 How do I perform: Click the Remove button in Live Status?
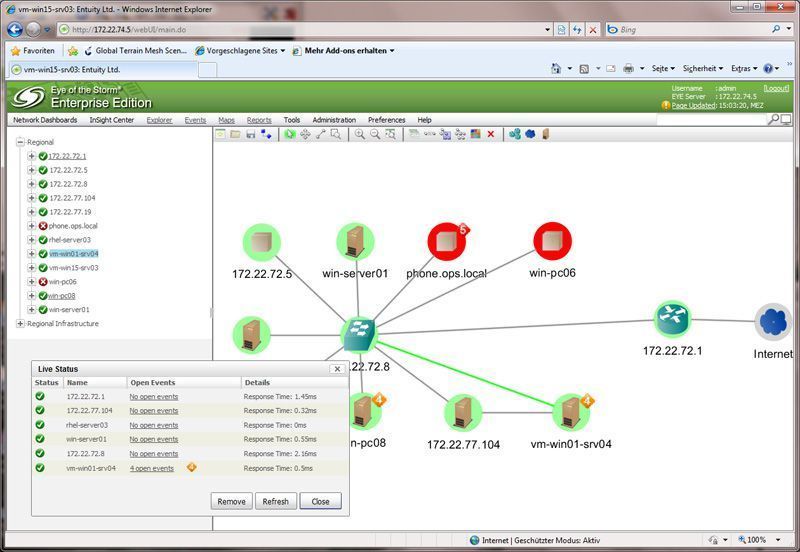tap(231, 501)
